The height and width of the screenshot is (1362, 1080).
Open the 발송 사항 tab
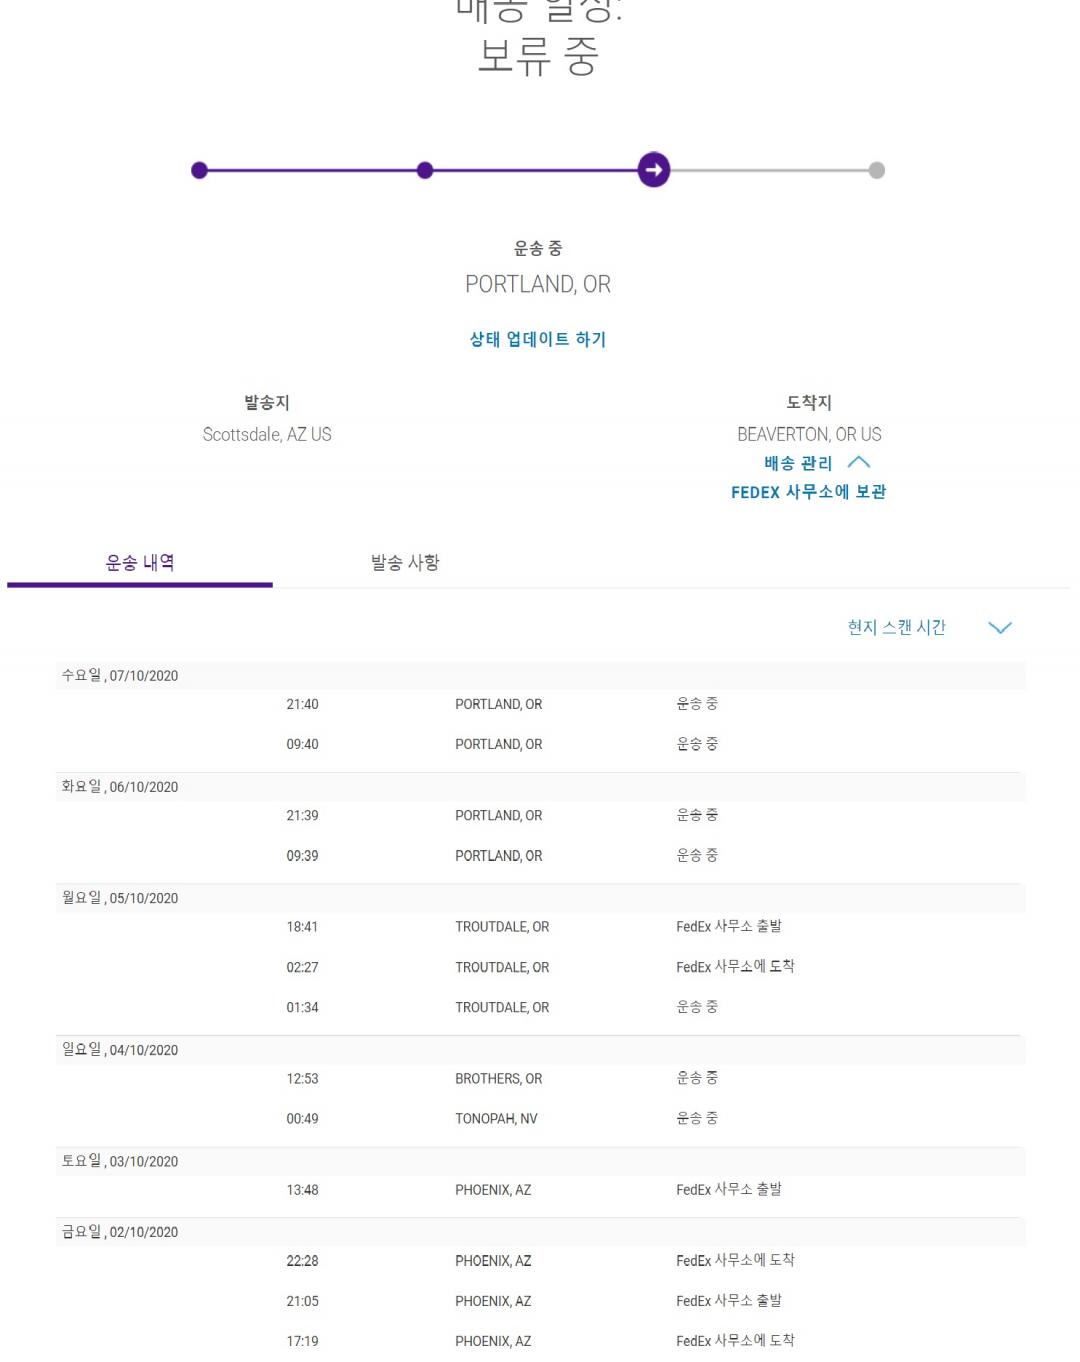(405, 563)
